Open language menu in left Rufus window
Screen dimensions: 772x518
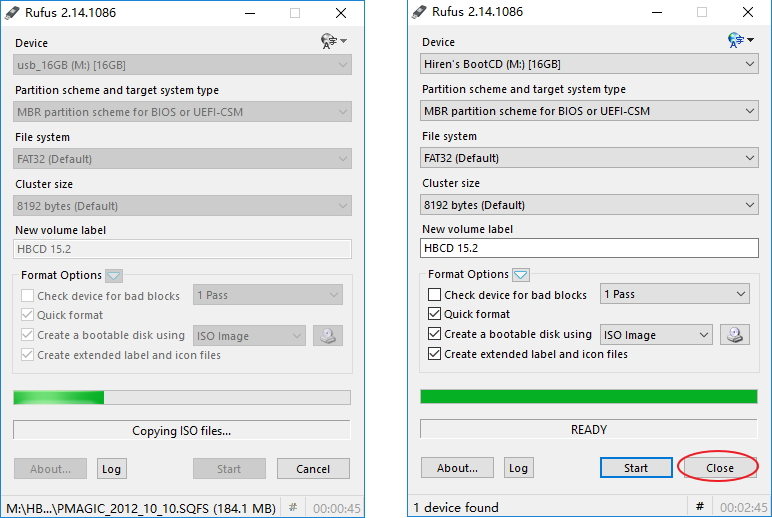[334, 41]
